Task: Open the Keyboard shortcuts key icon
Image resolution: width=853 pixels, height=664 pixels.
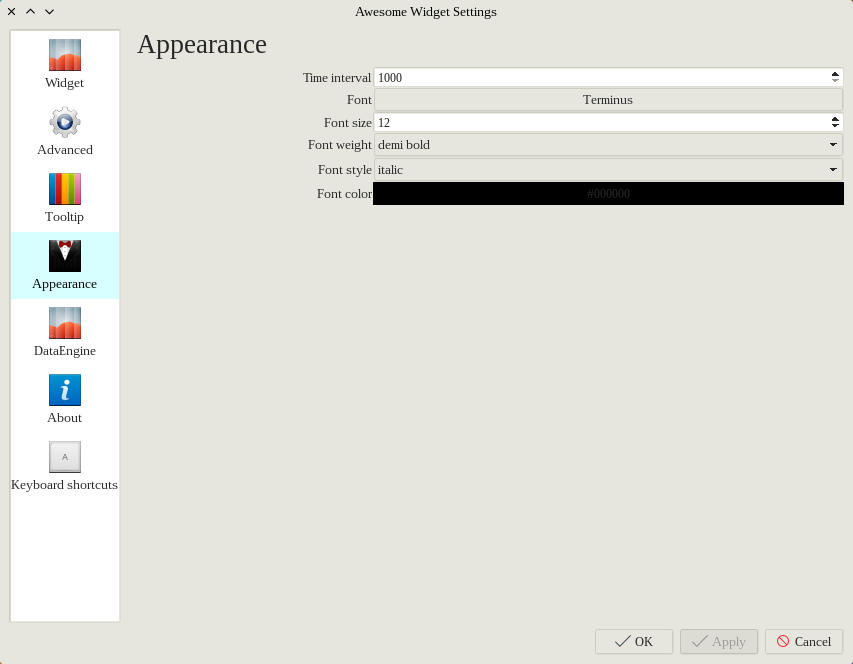Action: click(x=65, y=457)
